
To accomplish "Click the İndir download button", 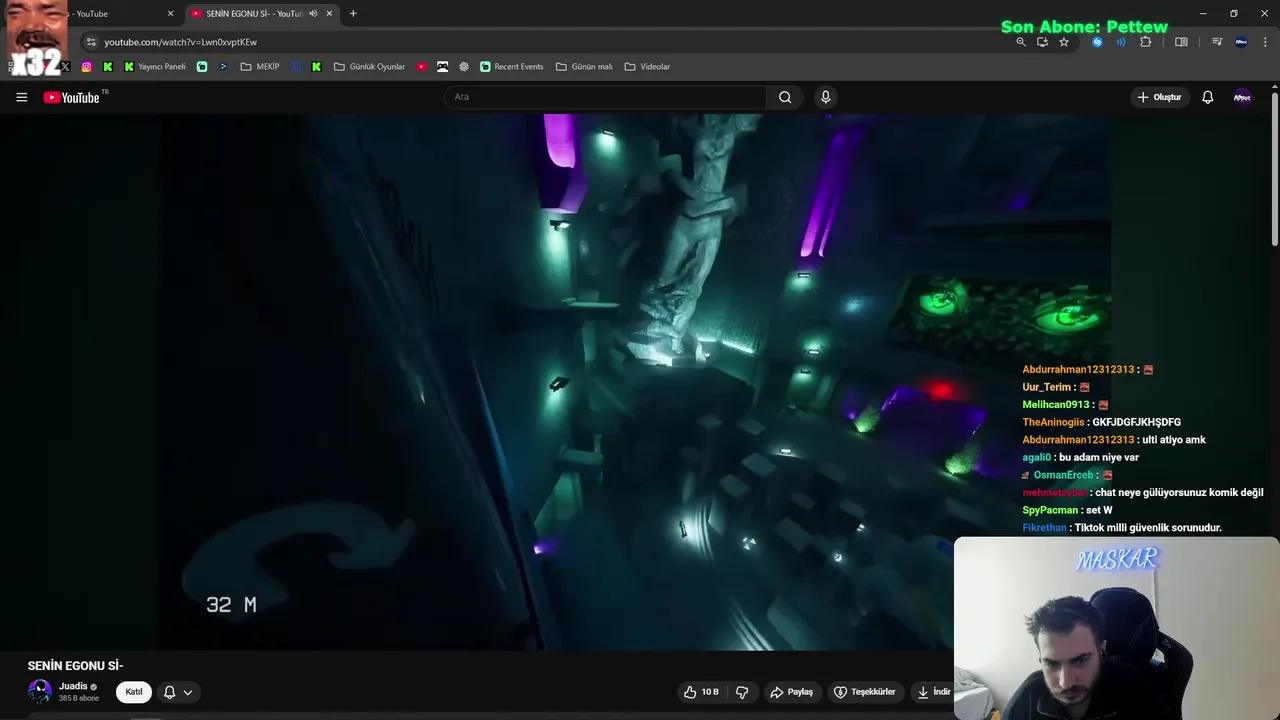I will click(934, 692).
